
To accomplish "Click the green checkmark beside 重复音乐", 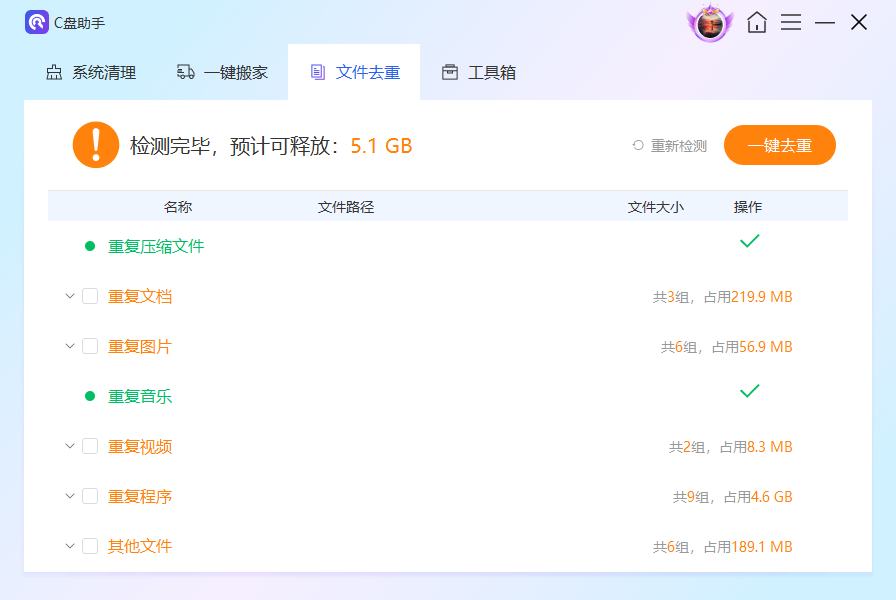I will point(749,391).
